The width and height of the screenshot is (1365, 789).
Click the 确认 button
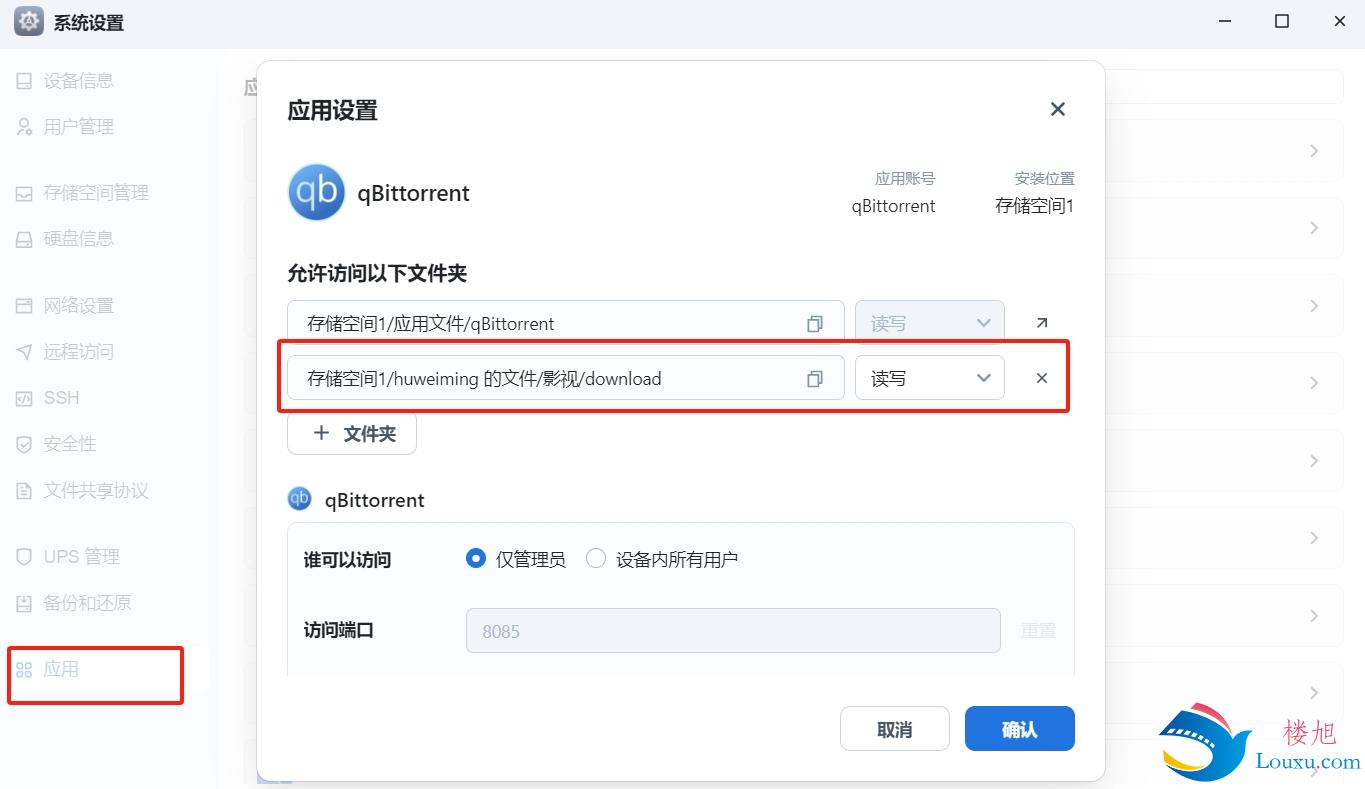coord(1020,729)
